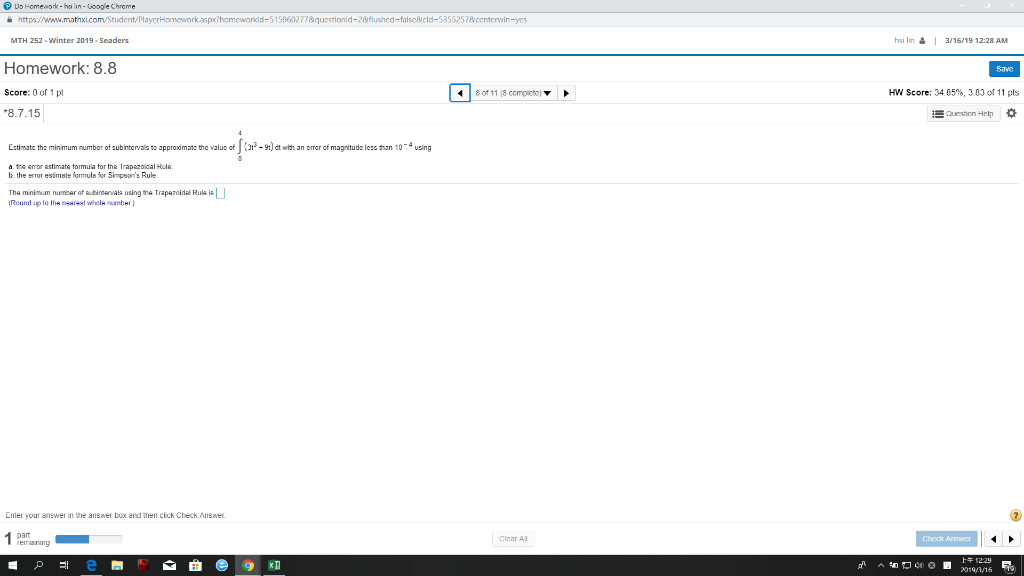
Task: Open the Mail app from the taskbar
Action: 168,566
